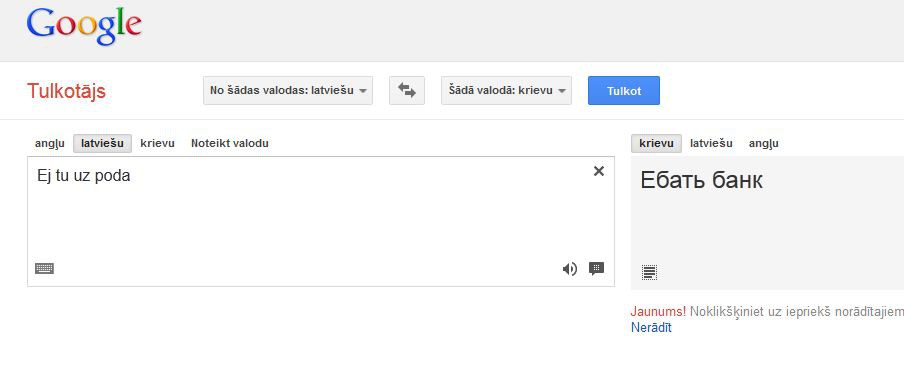This screenshot has width=904, height=365.
Task: Expand the 'No šādas valodas: latviešu' dropdown
Action: pyautogui.click(x=288, y=91)
